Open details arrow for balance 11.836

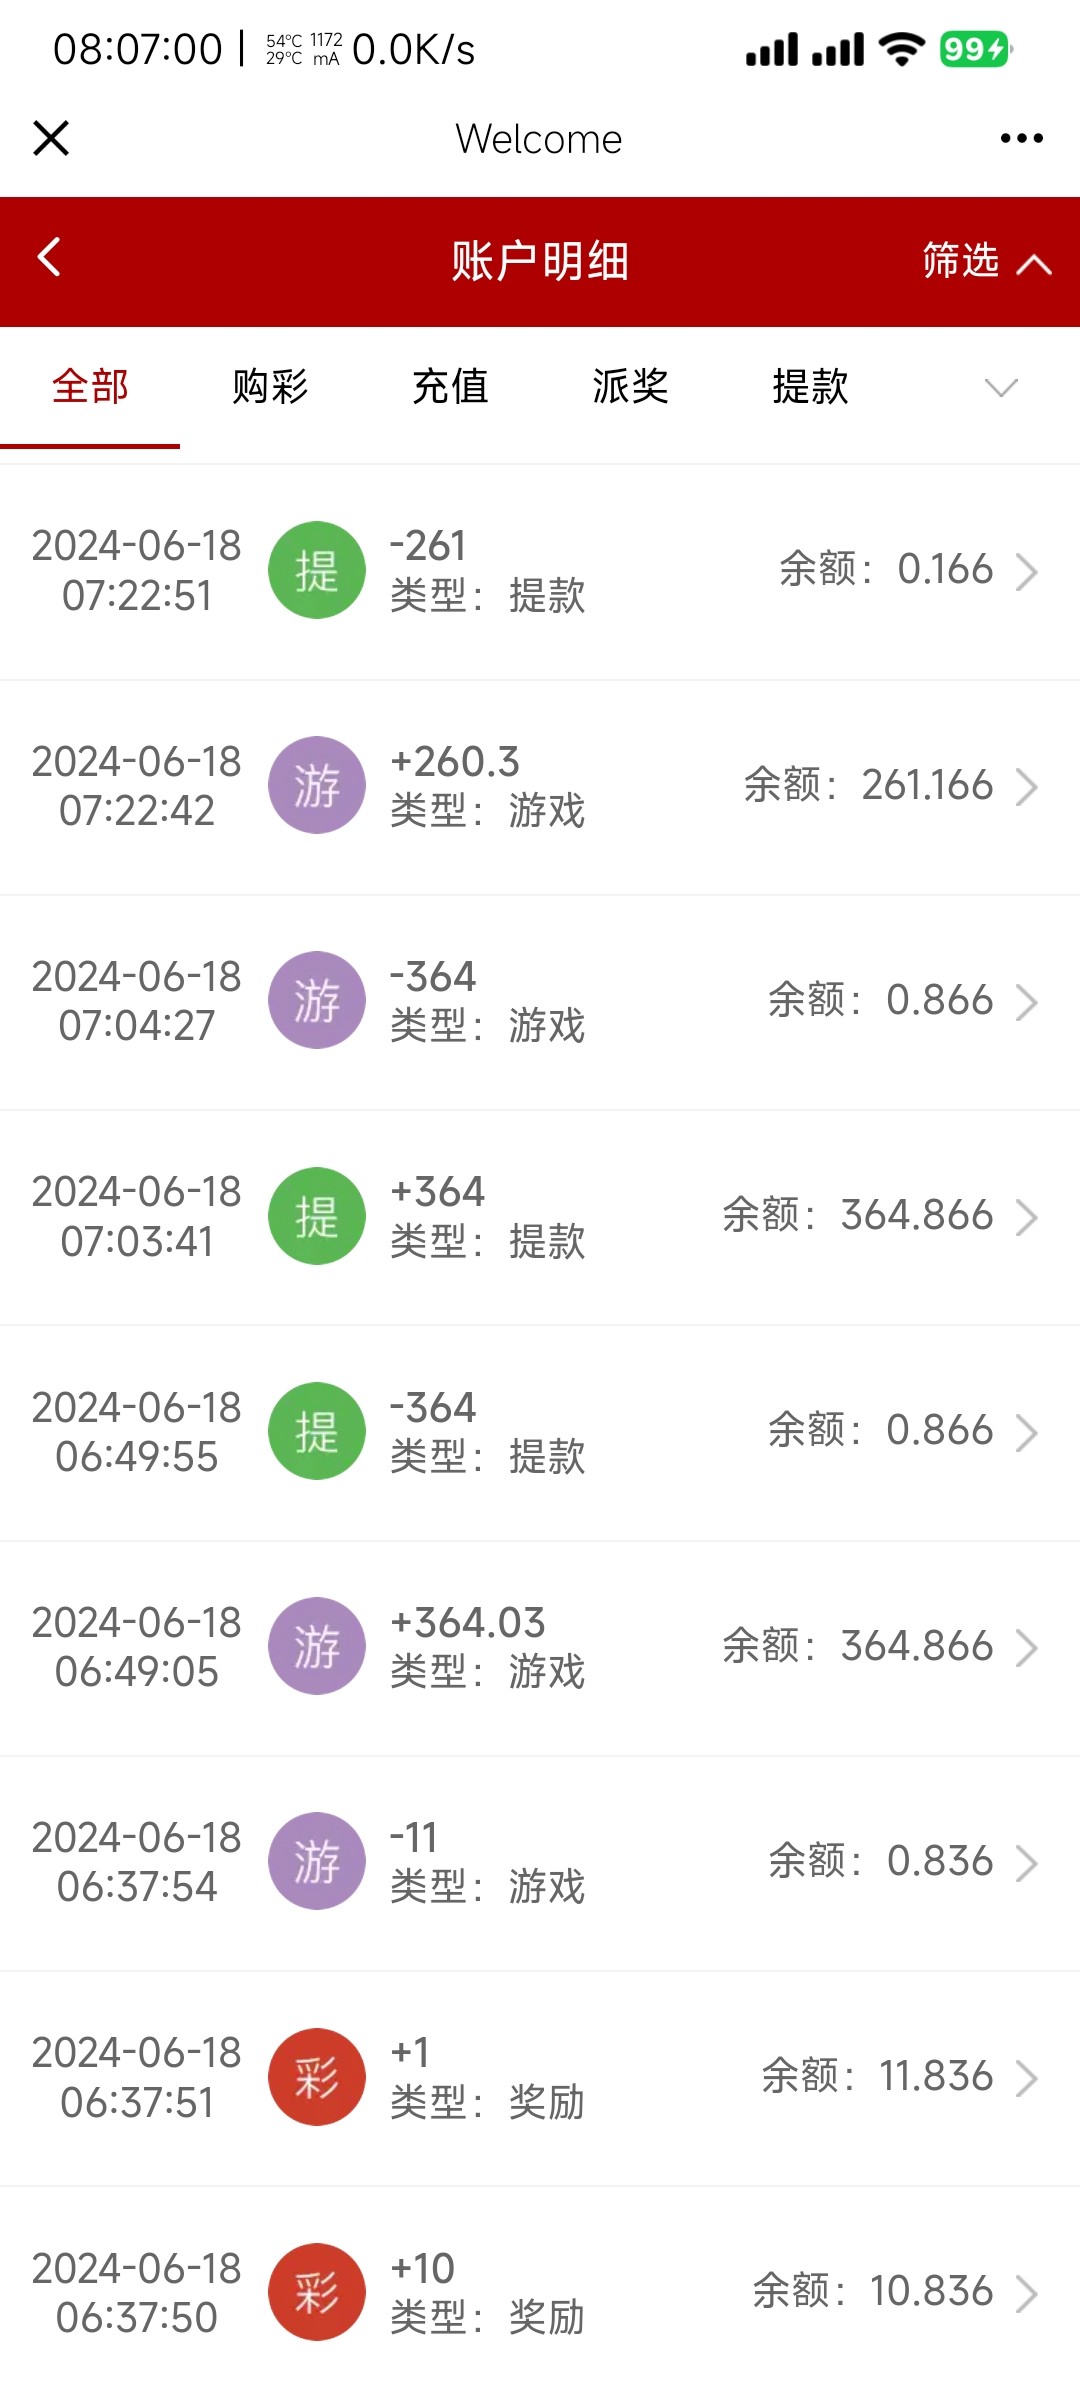1026,2078
